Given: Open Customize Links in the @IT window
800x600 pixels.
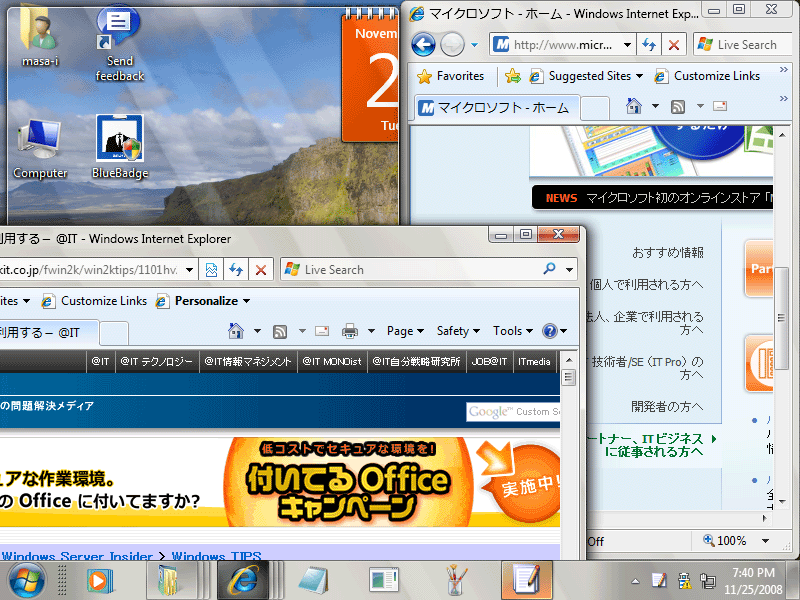Looking at the screenshot, I should [x=94, y=301].
